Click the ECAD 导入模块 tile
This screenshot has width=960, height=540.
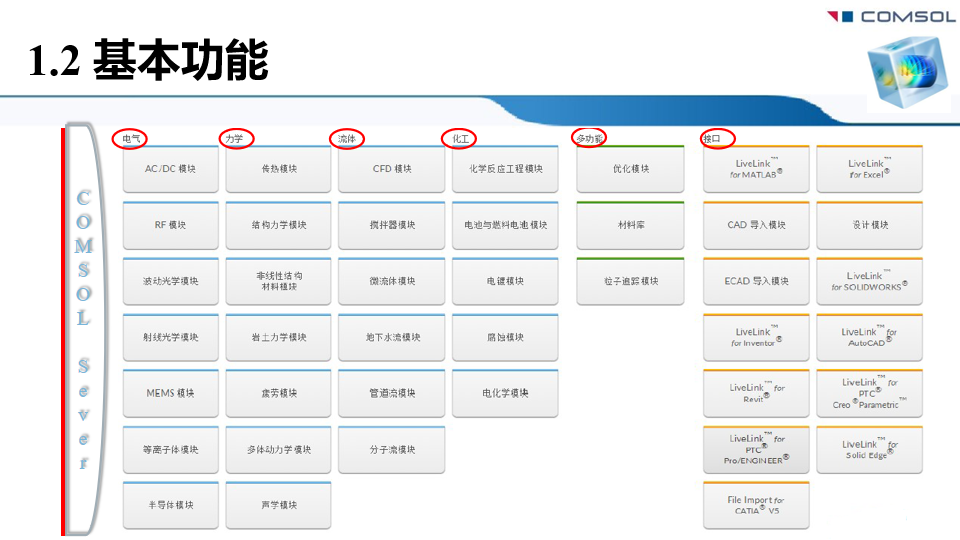pyautogui.click(x=756, y=282)
